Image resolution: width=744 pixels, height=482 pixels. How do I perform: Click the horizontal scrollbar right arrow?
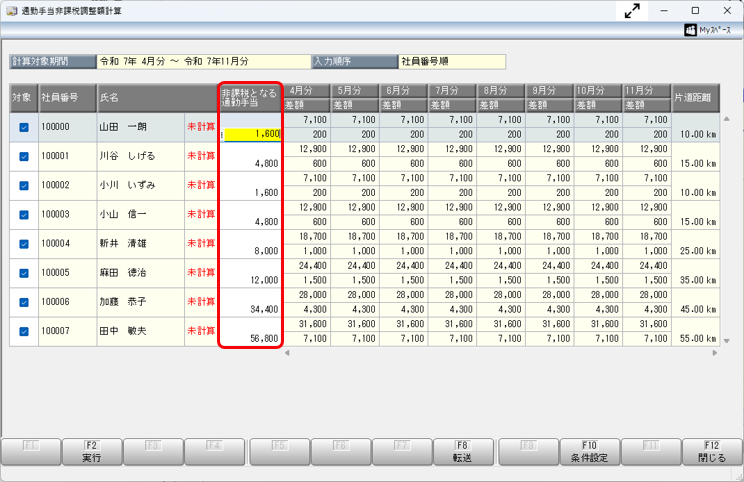click(x=714, y=353)
